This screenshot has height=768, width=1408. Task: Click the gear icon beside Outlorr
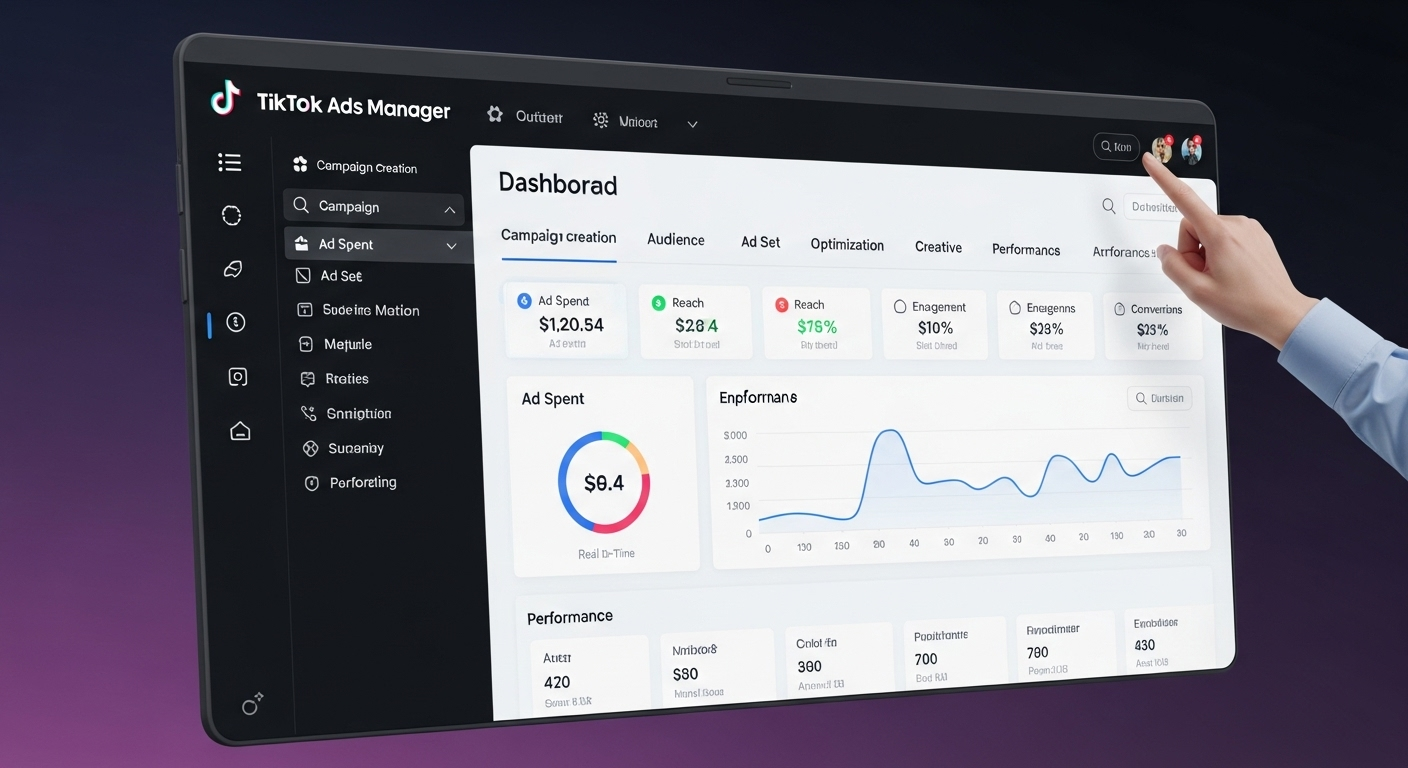point(494,115)
